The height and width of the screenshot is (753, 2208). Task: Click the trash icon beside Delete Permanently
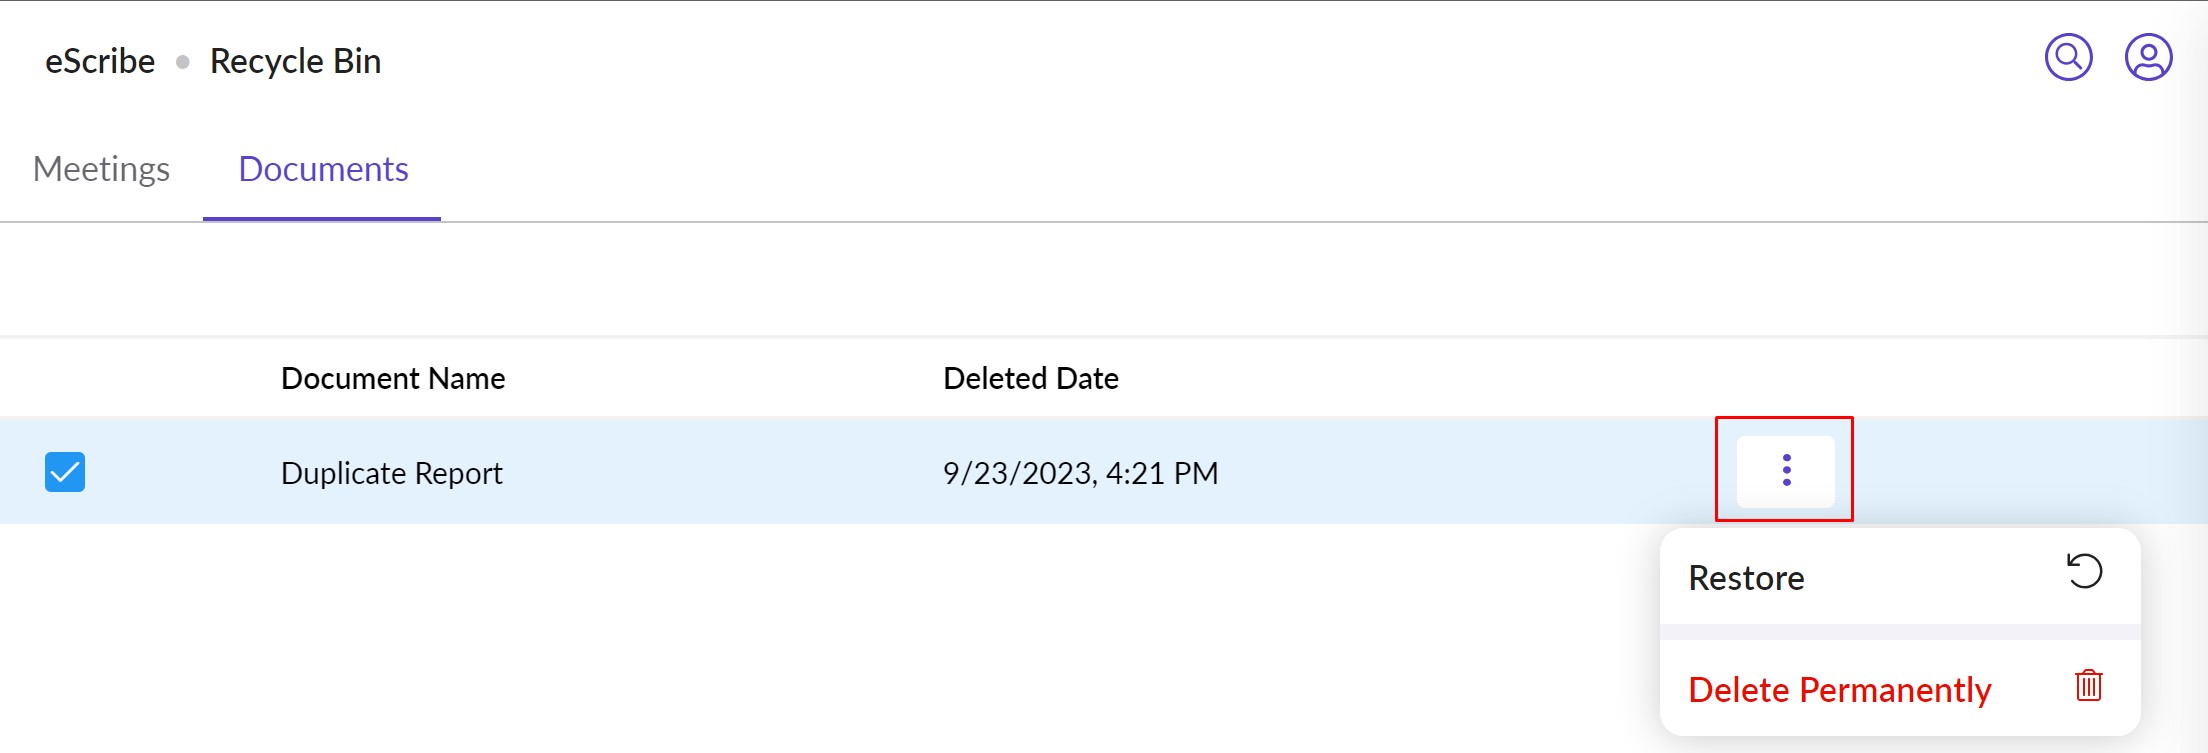[x=2090, y=686]
